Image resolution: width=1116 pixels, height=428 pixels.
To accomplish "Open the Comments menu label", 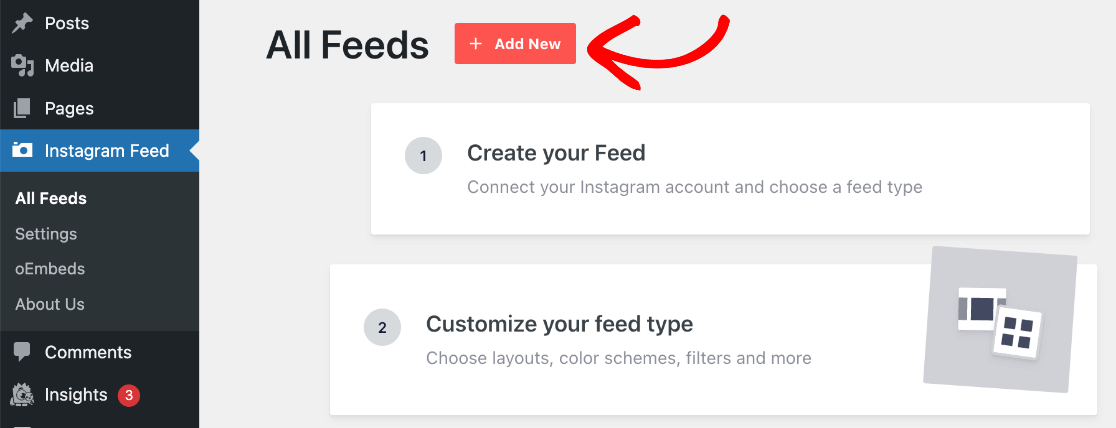I will tap(88, 352).
